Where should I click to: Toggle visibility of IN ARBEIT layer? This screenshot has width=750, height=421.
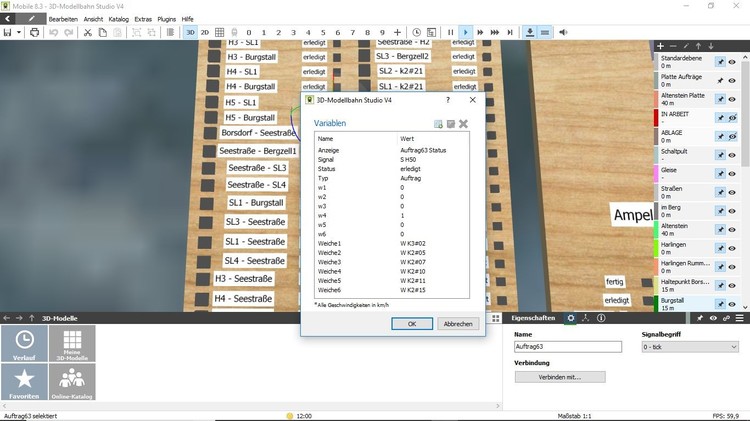(732, 118)
